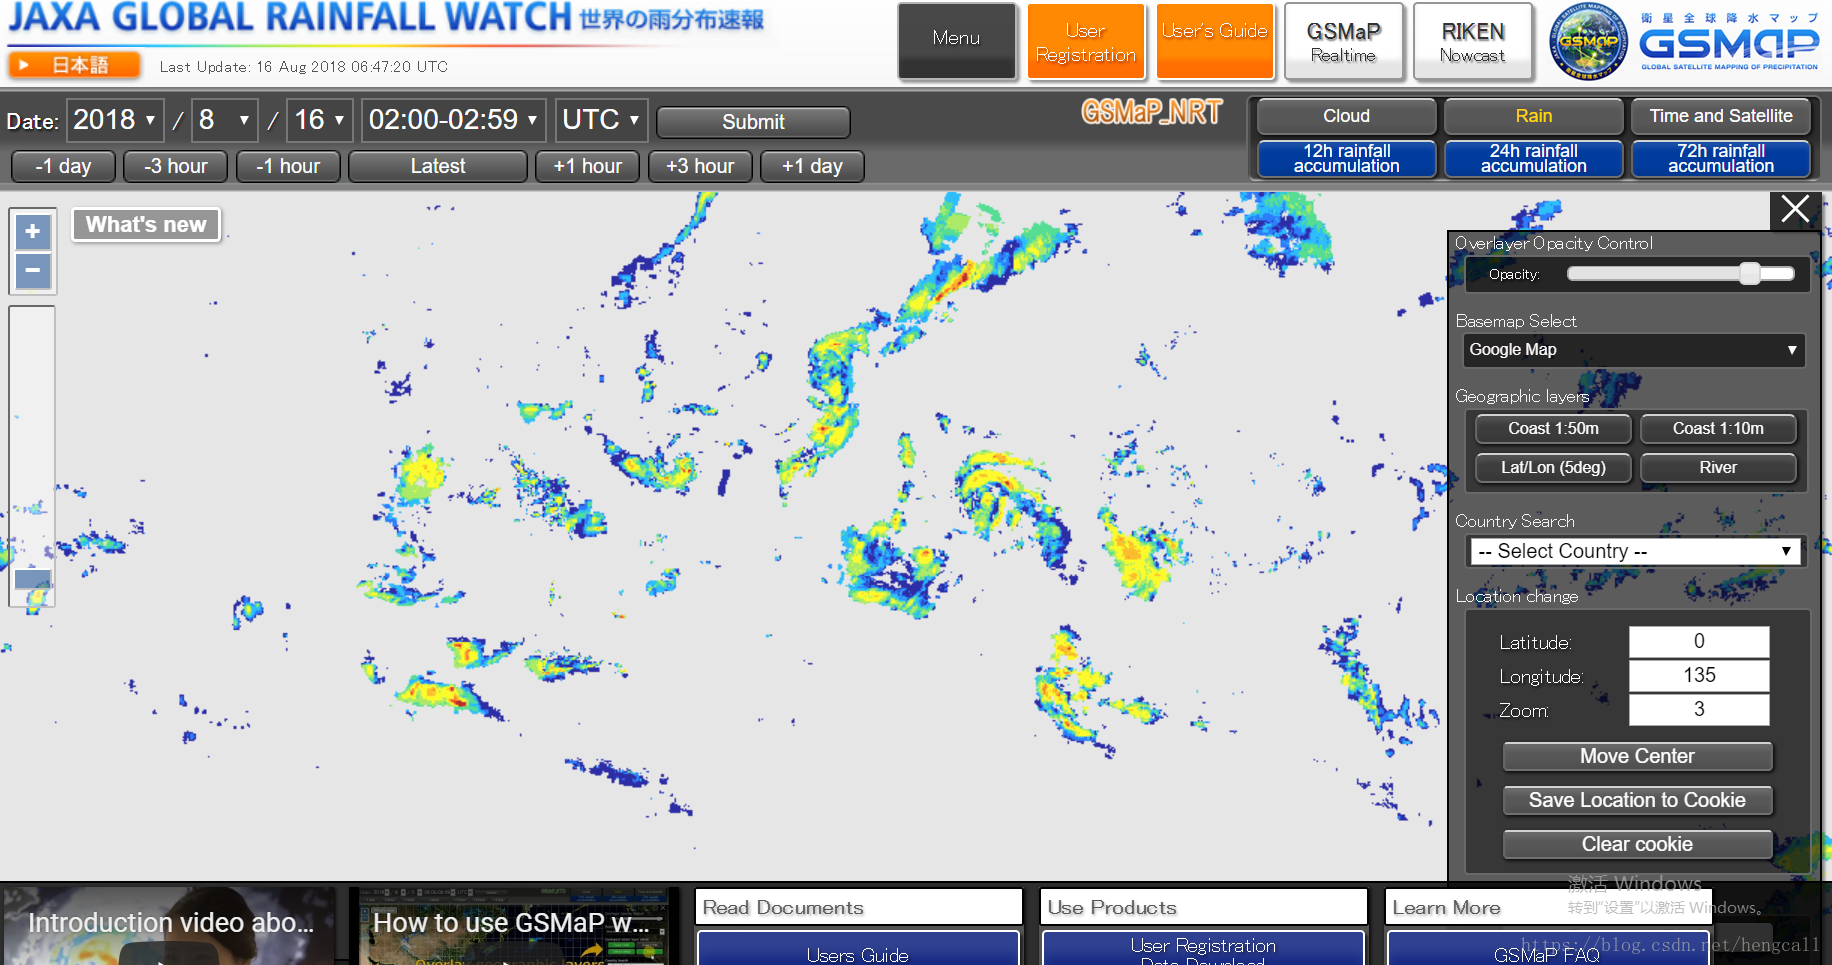Click Save Location to Cookie
The height and width of the screenshot is (965, 1832).
(1637, 801)
